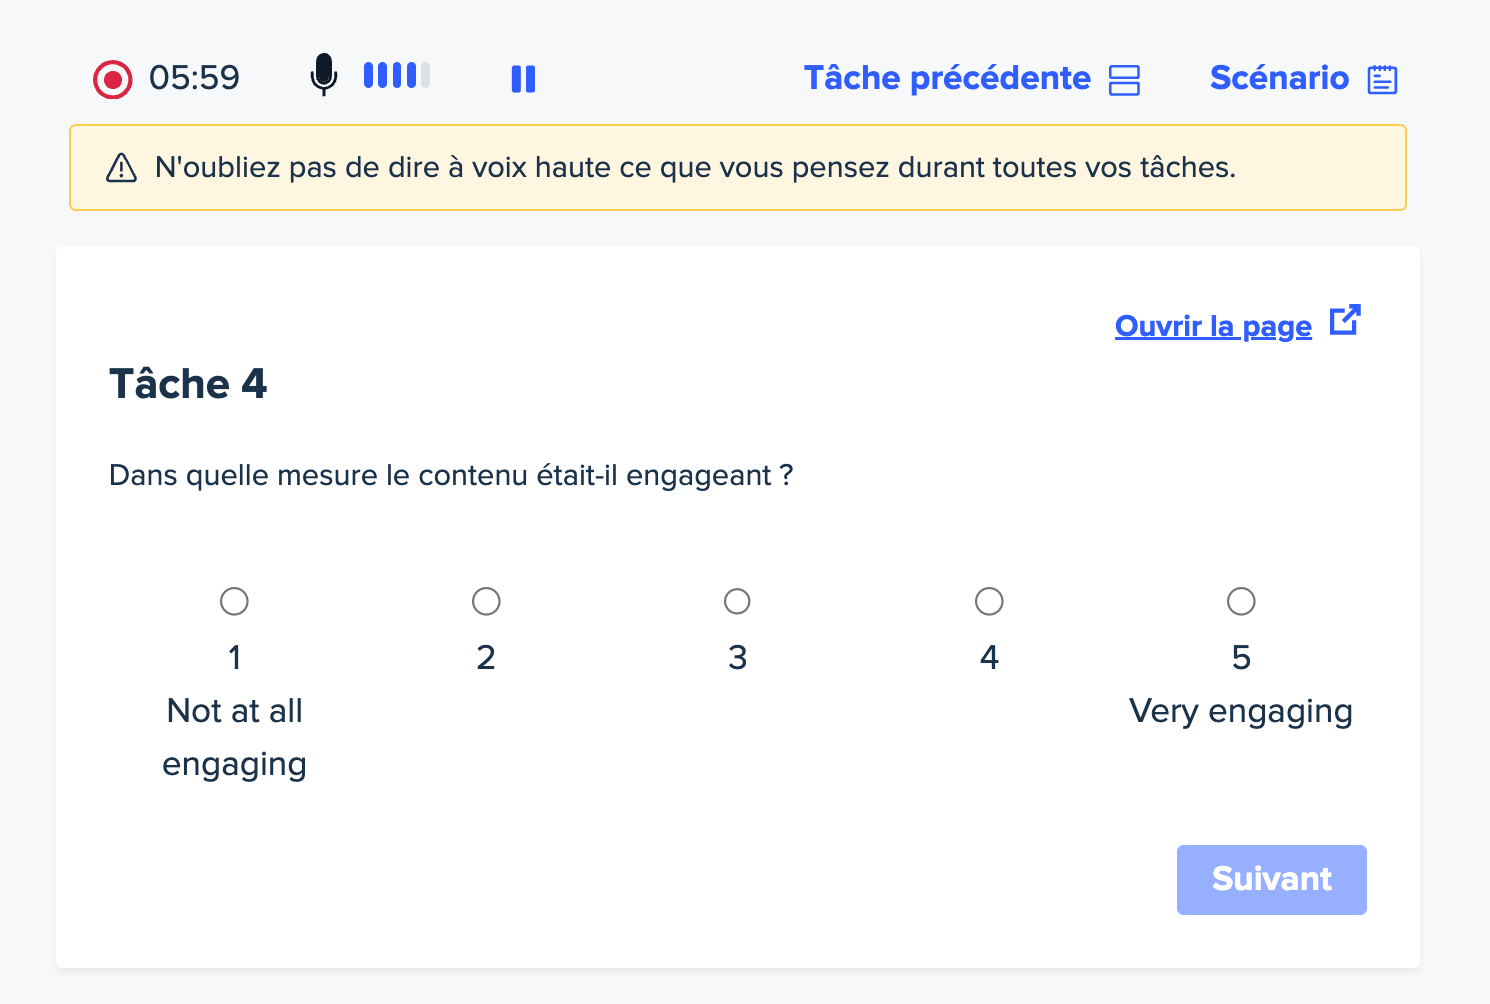This screenshot has height=1004, width=1490.
Task: Click the notepad icon next to Scénario
Action: [x=1382, y=79]
